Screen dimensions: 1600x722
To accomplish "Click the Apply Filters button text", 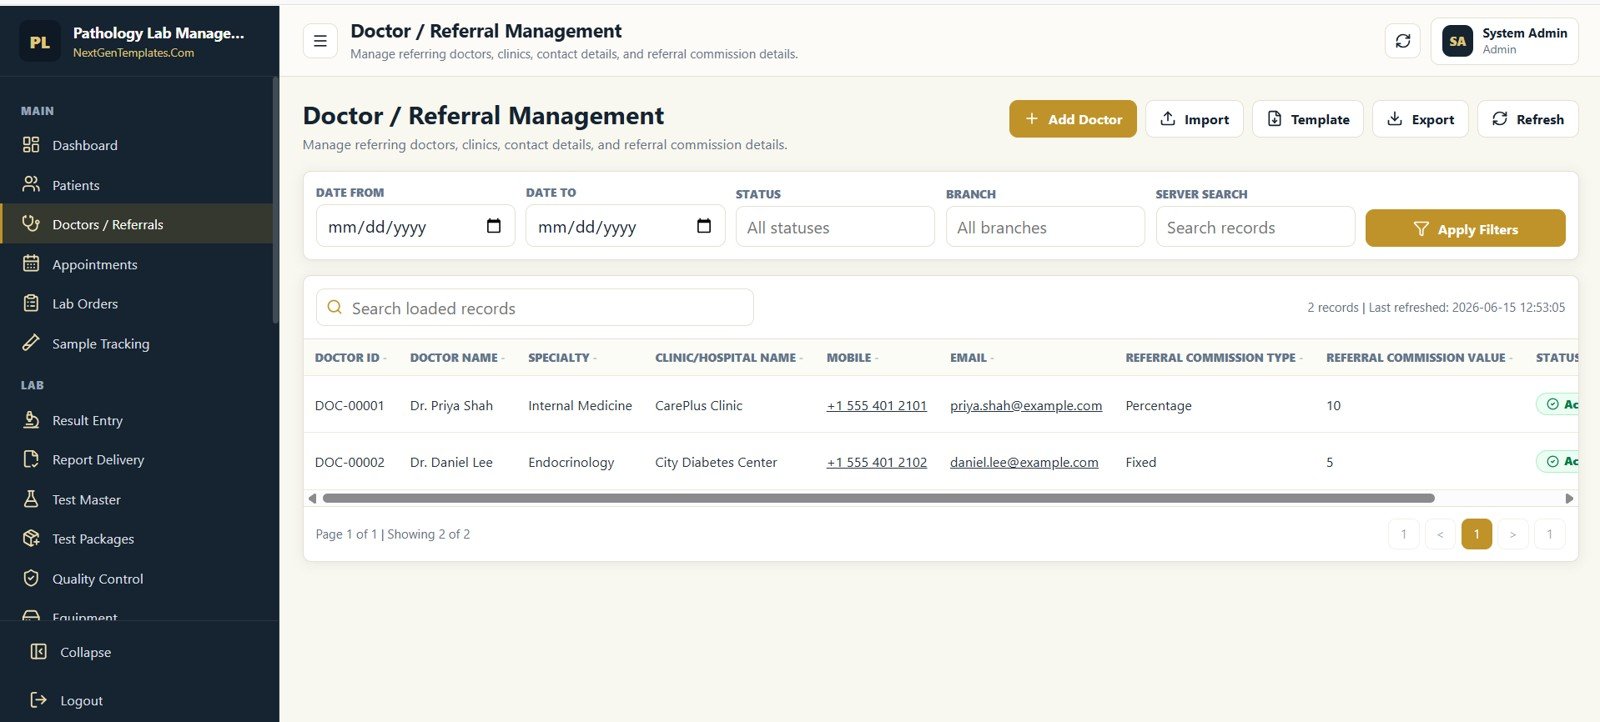I will pos(1478,229).
